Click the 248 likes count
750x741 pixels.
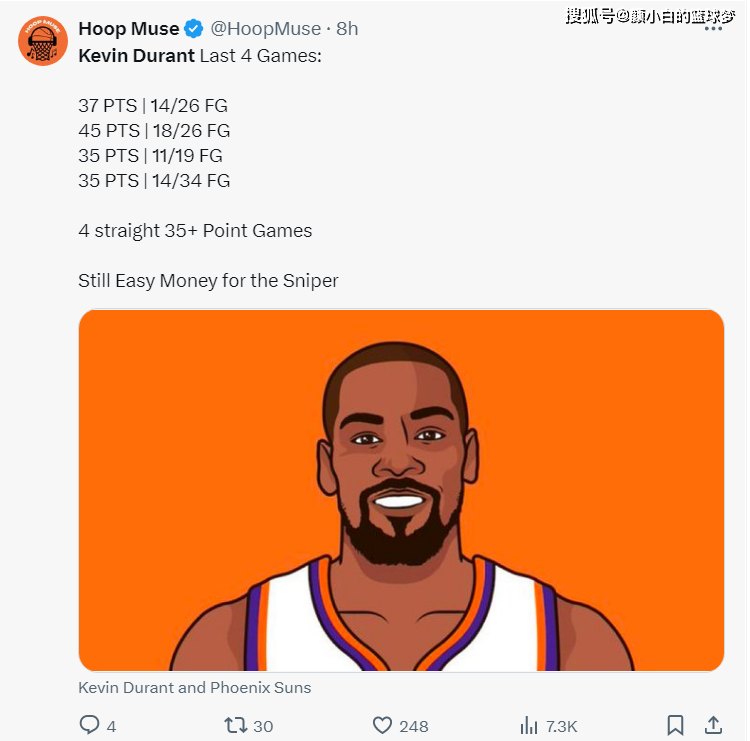[x=414, y=726]
